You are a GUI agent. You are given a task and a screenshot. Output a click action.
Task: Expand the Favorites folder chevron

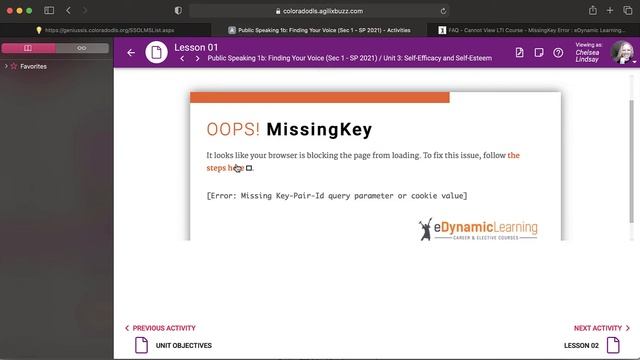(6, 66)
